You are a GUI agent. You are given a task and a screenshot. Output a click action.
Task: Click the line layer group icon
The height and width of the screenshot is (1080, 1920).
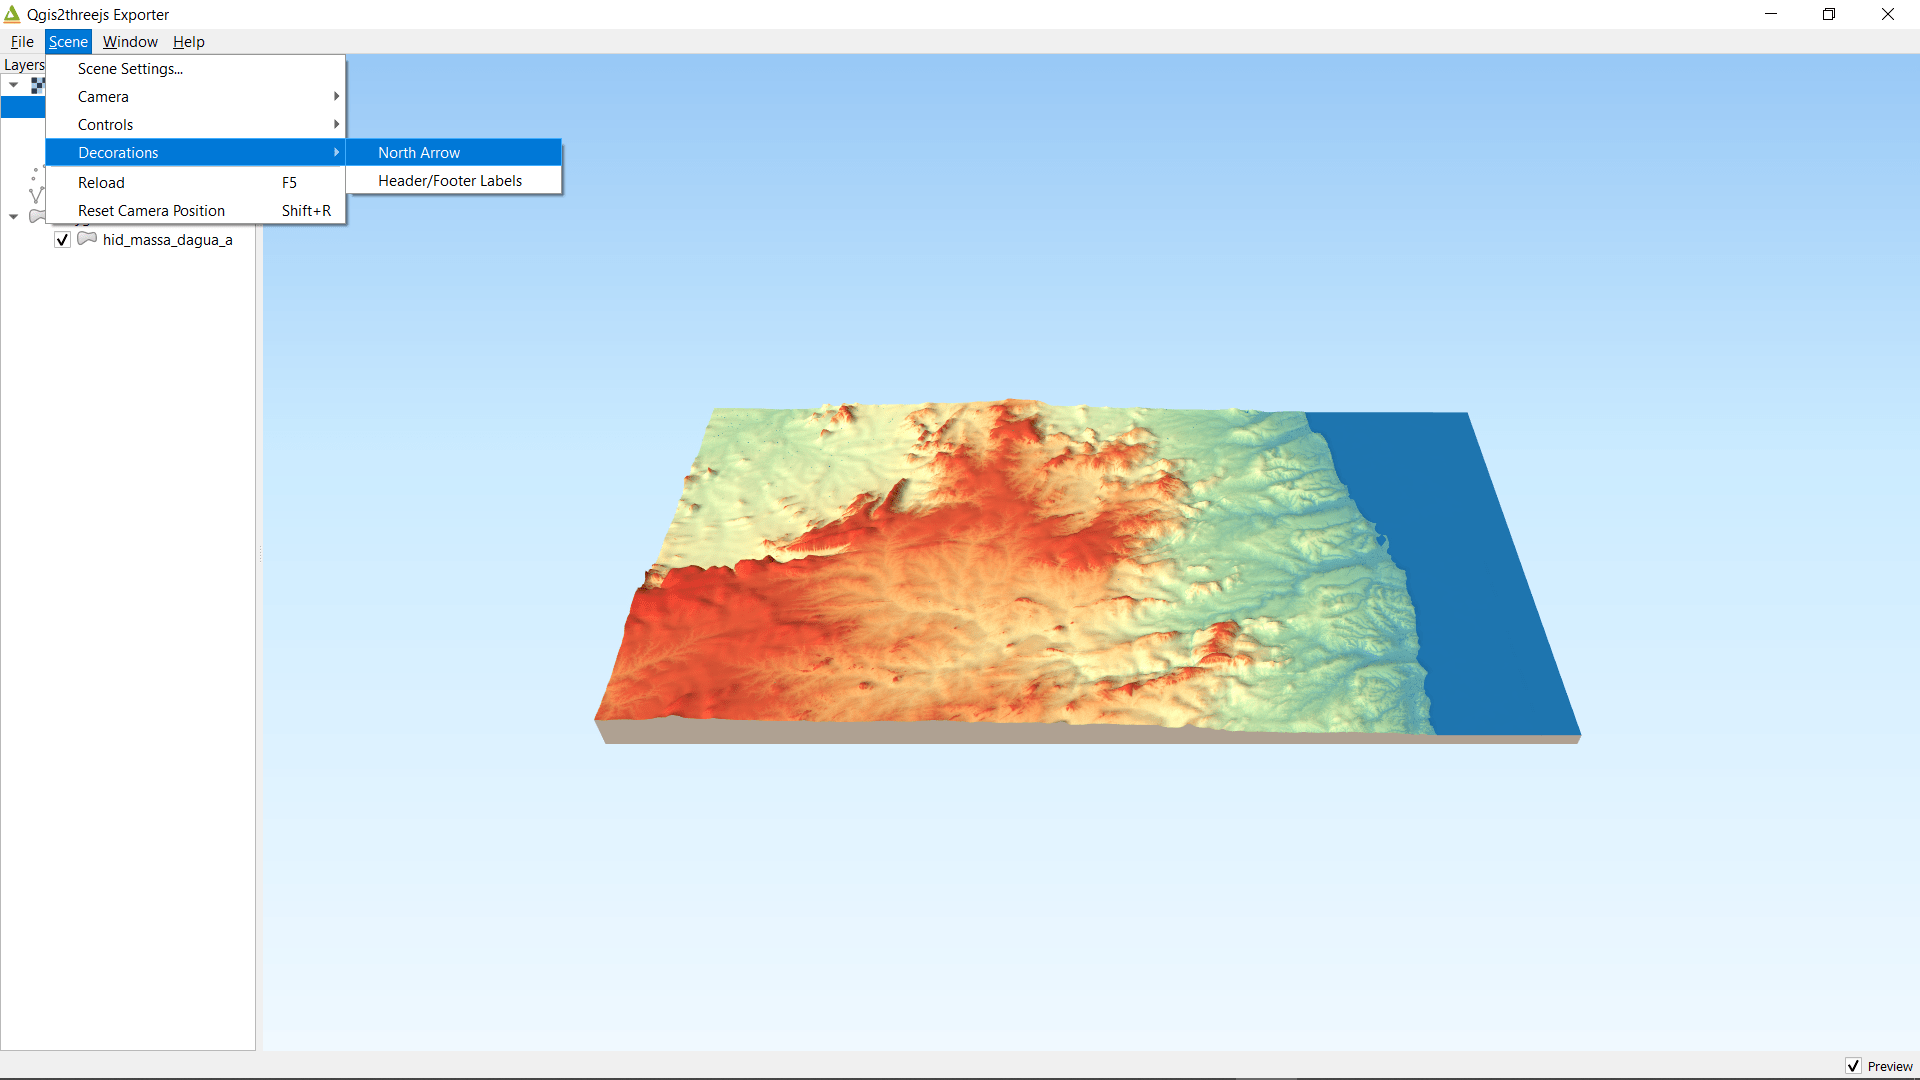(x=36, y=193)
